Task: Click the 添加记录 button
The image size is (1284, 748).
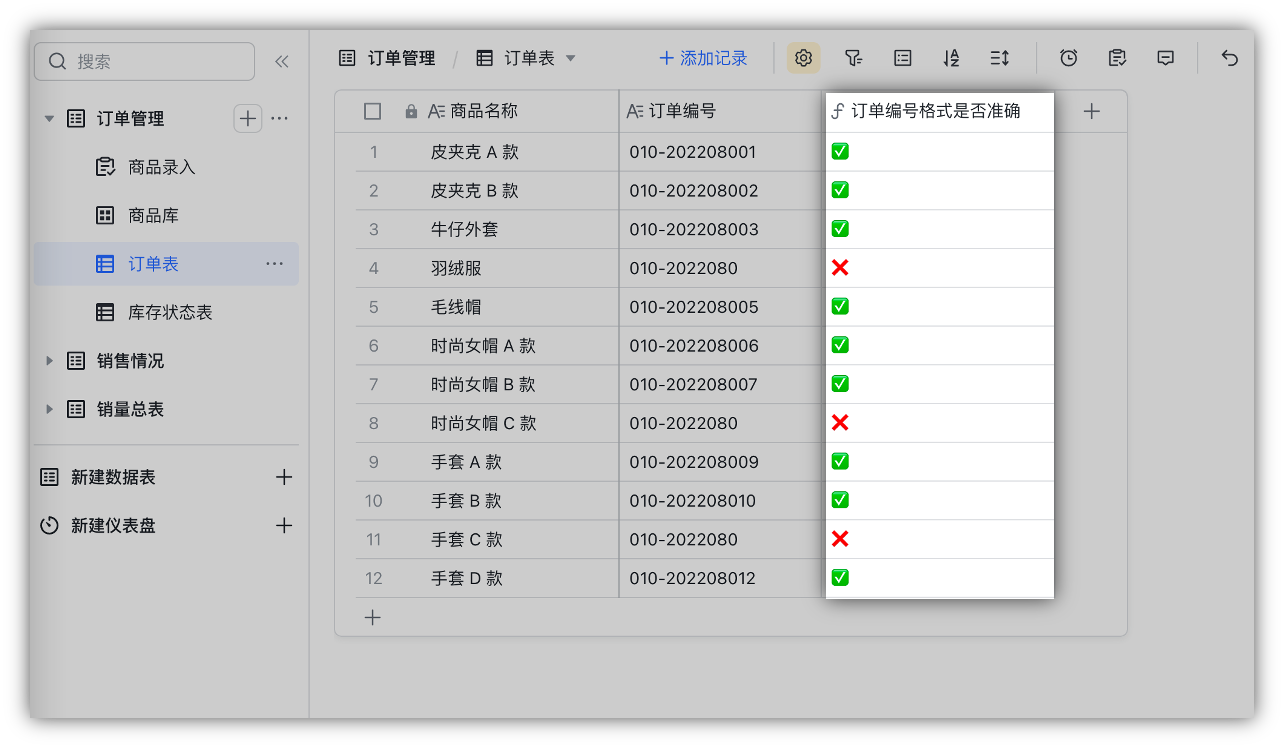Action: pyautogui.click(x=703, y=58)
